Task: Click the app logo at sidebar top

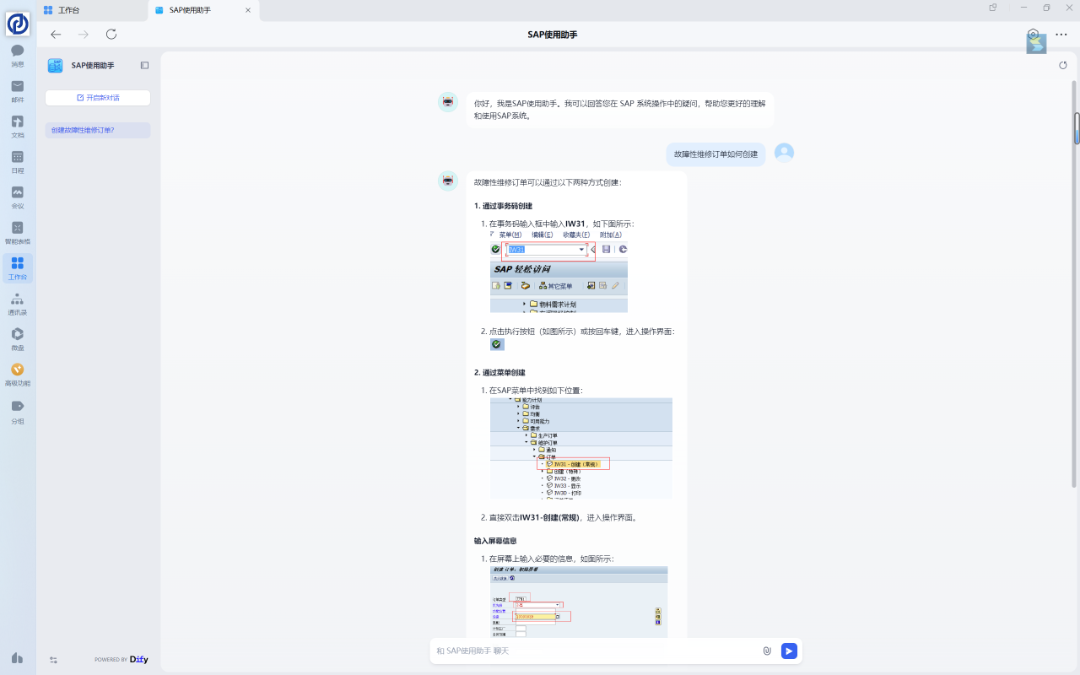Action: [x=18, y=23]
